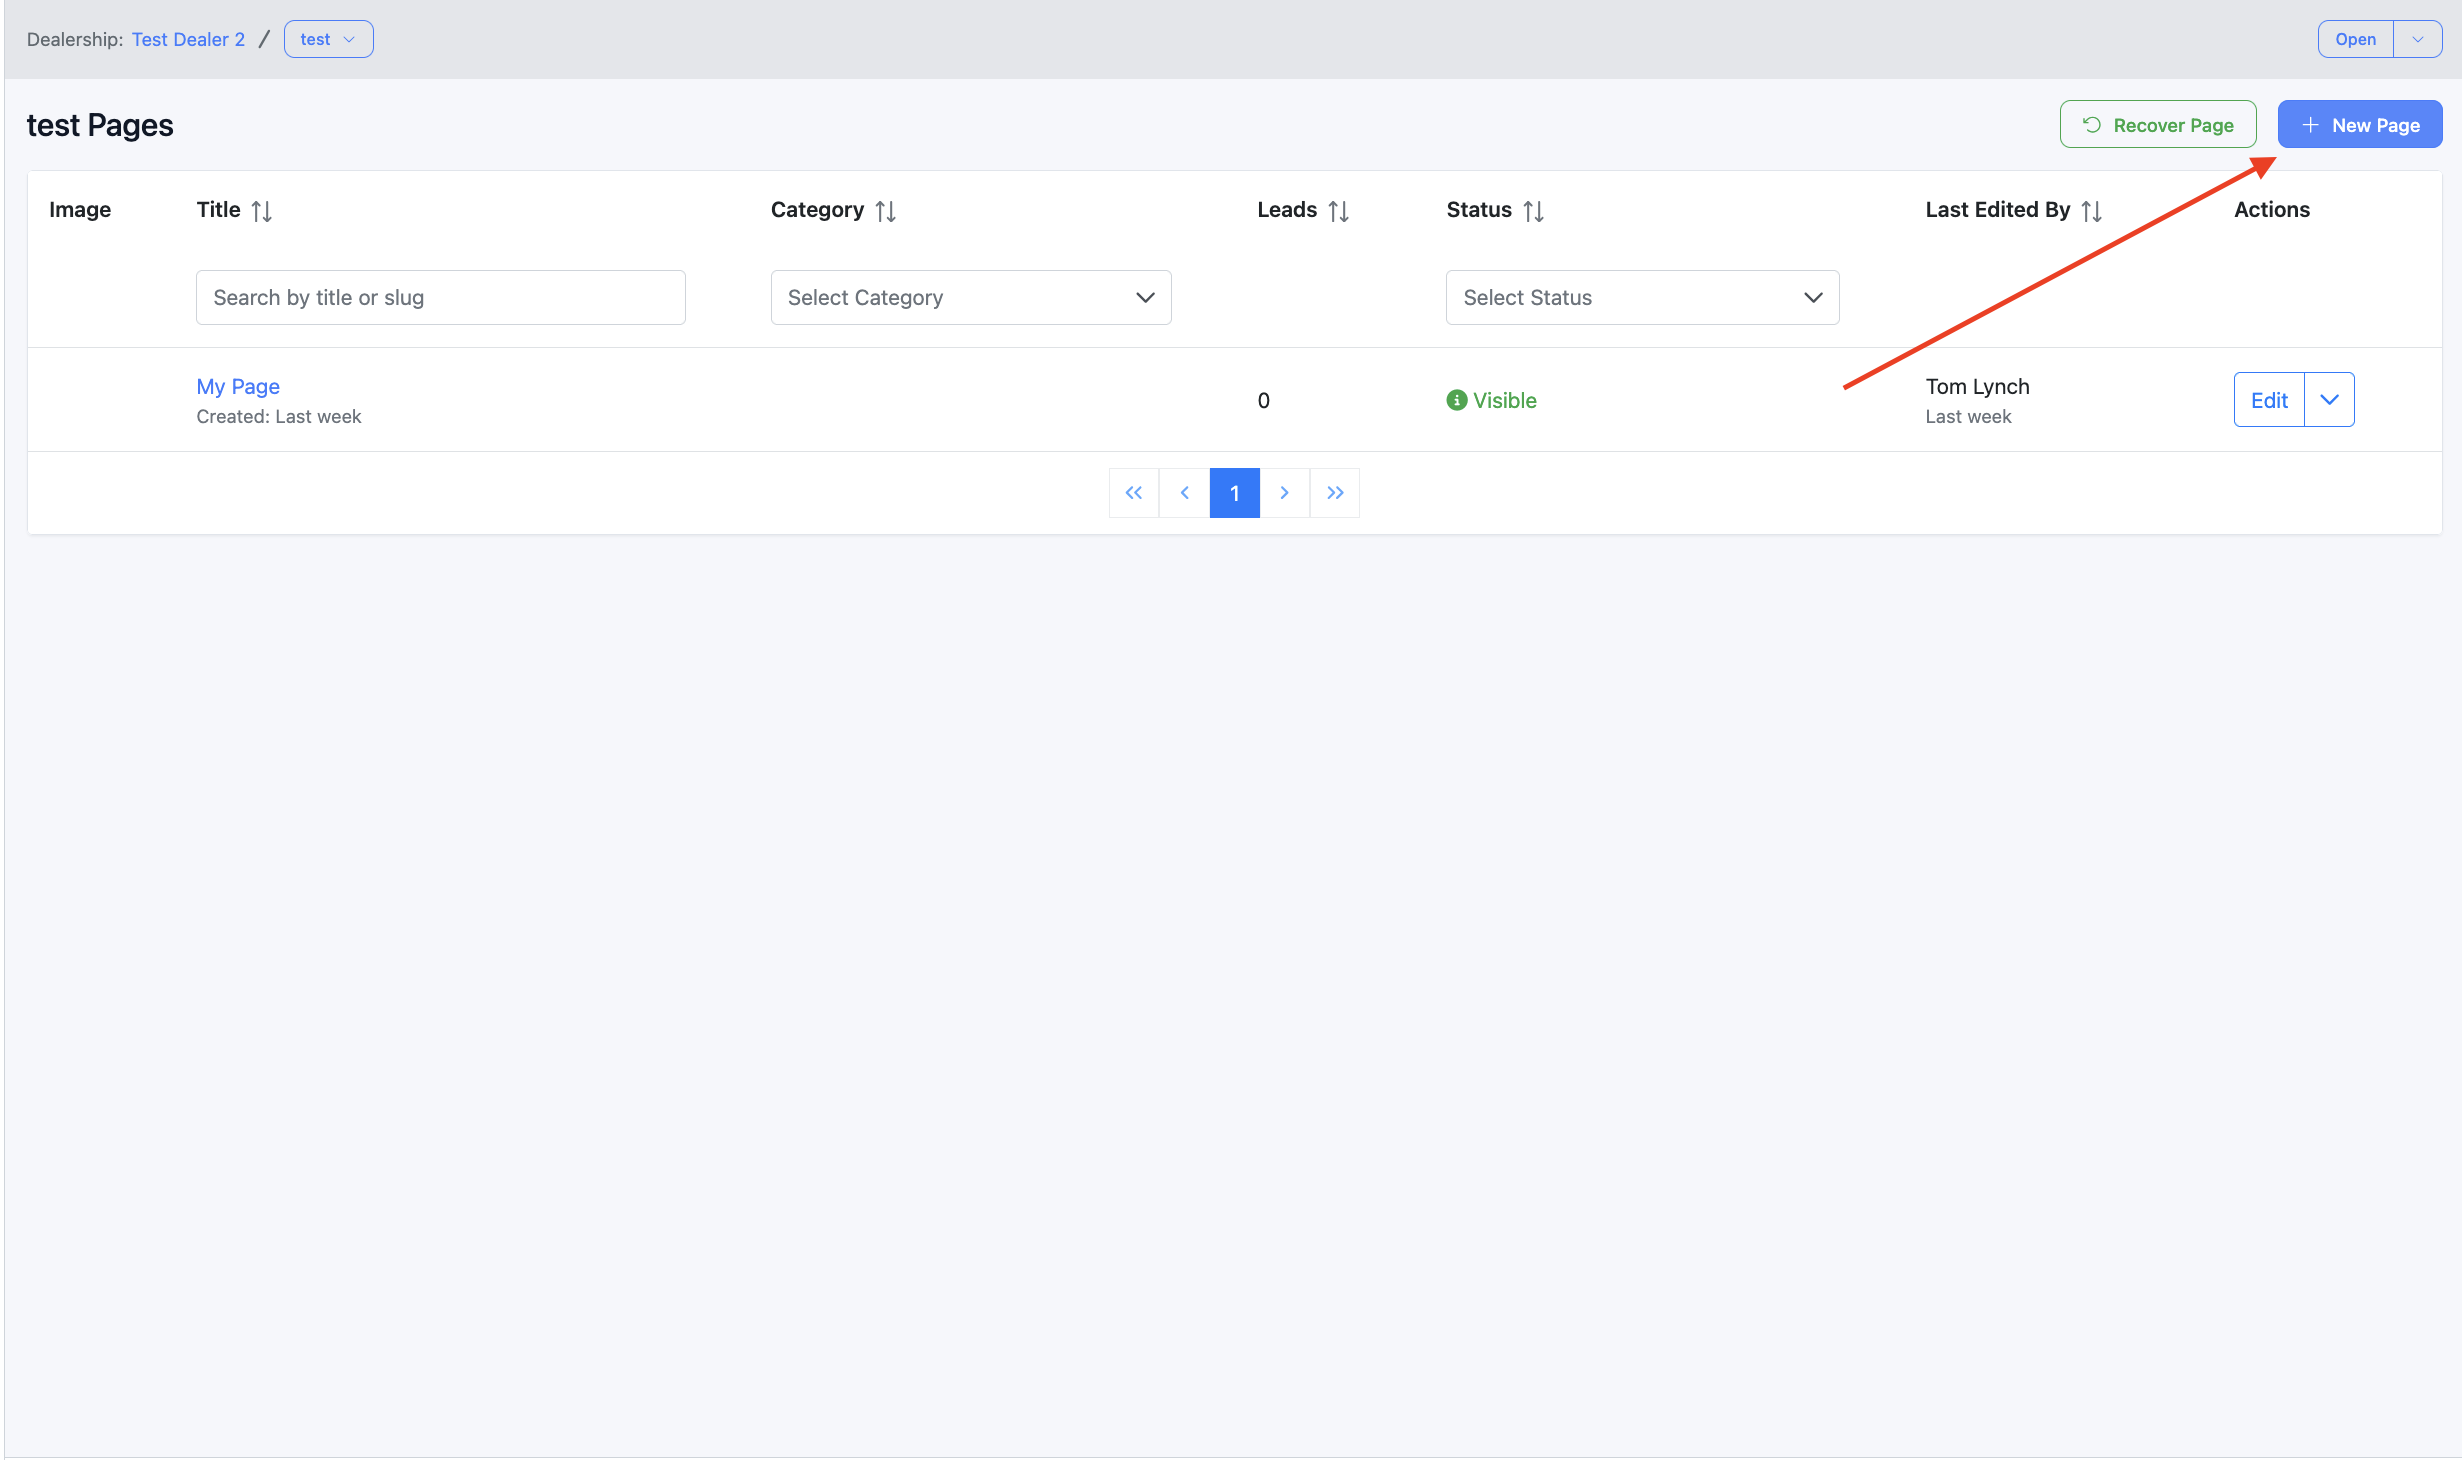Image resolution: width=2462 pixels, height=1460 pixels.
Task: Sort table by Category column
Action: click(x=885, y=211)
